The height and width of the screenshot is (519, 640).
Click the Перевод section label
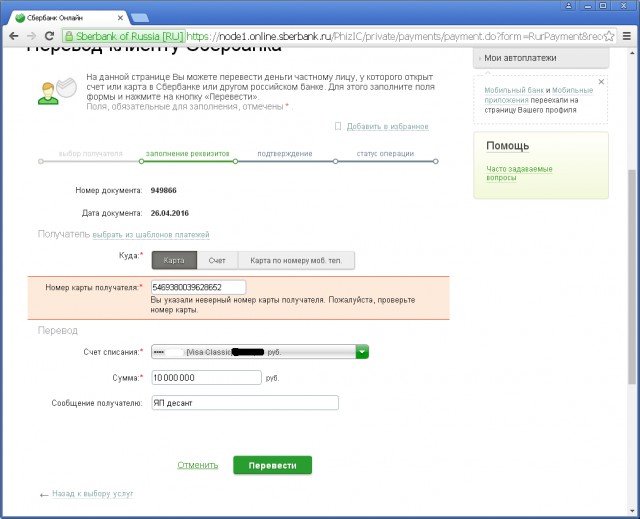pos(58,330)
